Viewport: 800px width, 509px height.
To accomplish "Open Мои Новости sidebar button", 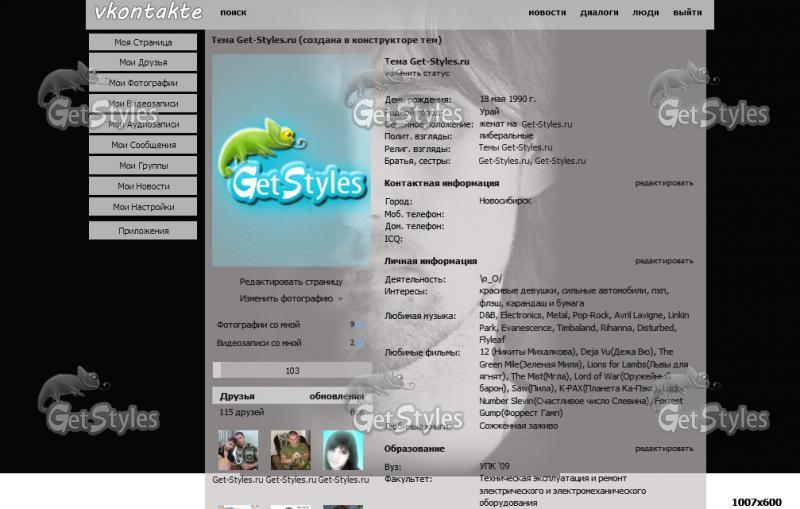I will pyautogui.click(x=143, y=186).
